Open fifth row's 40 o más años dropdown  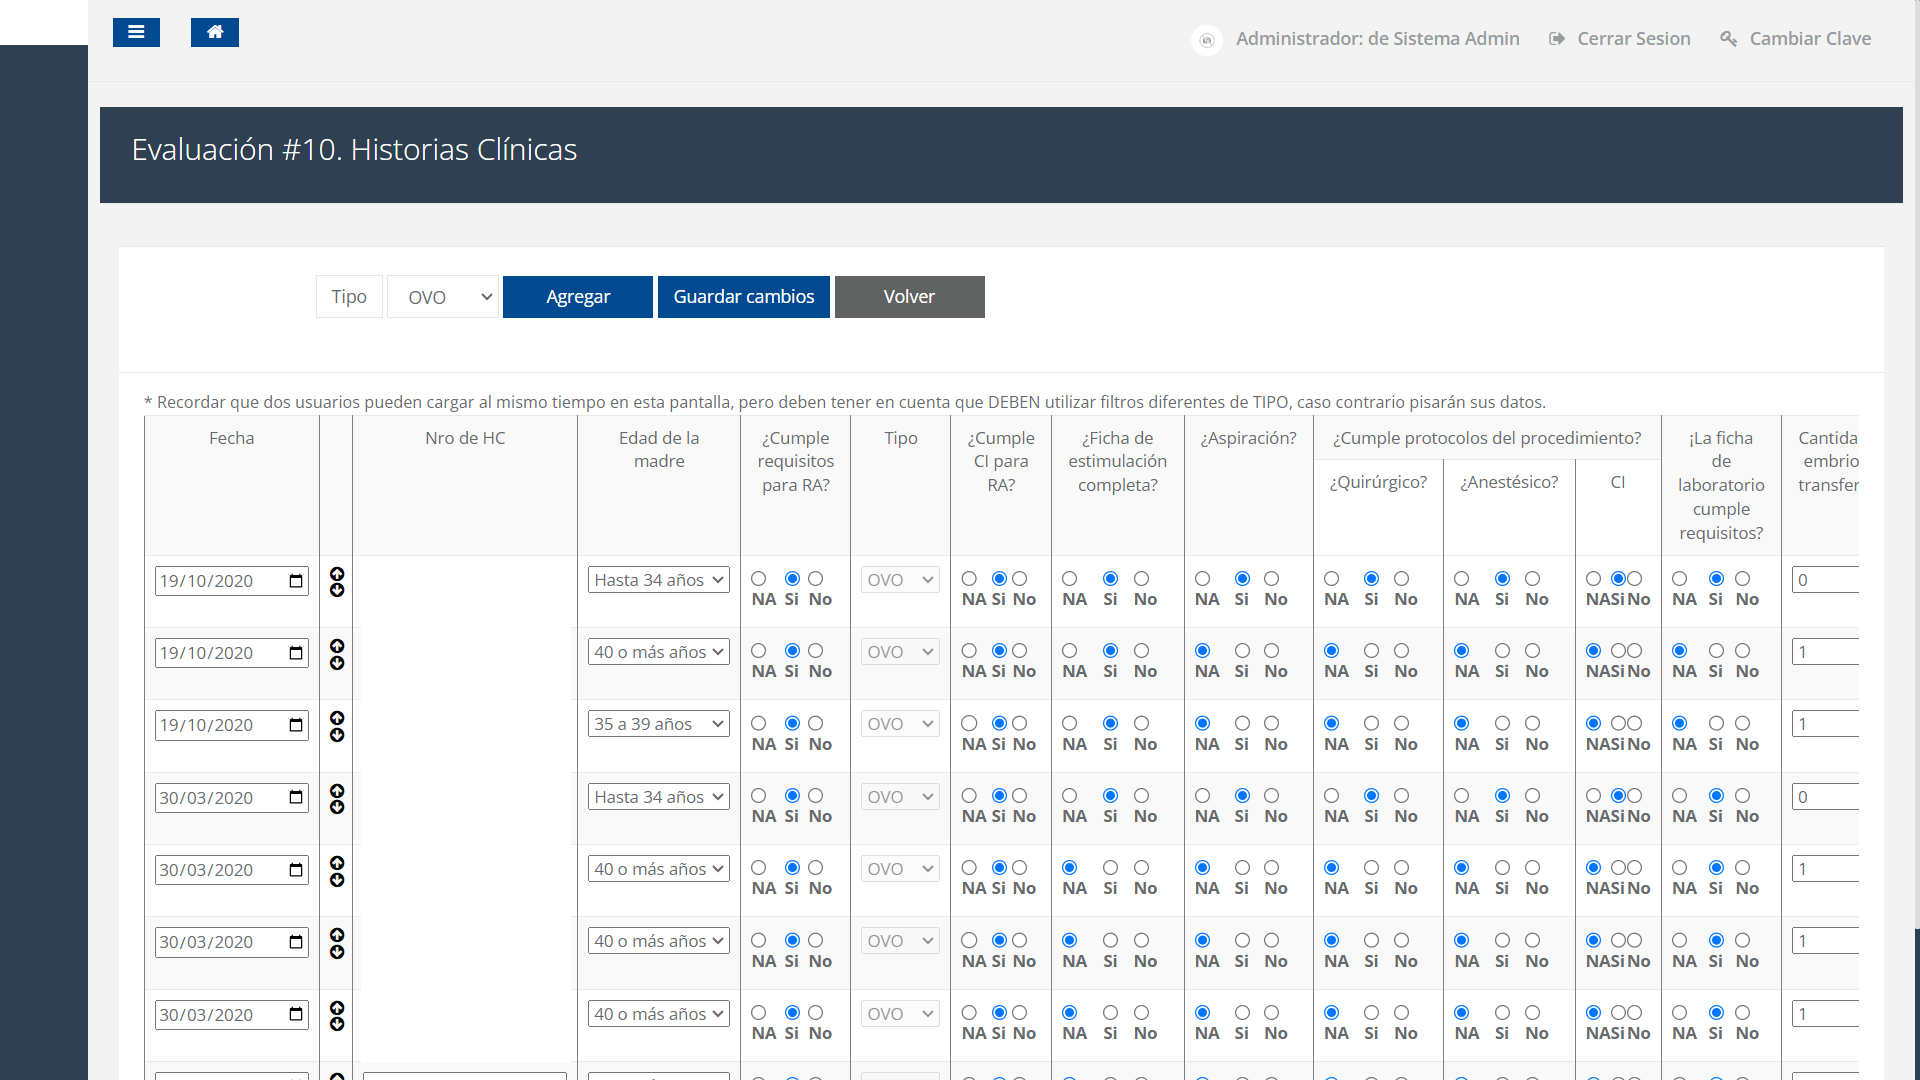pyautogui.click(x=659, y=869)
